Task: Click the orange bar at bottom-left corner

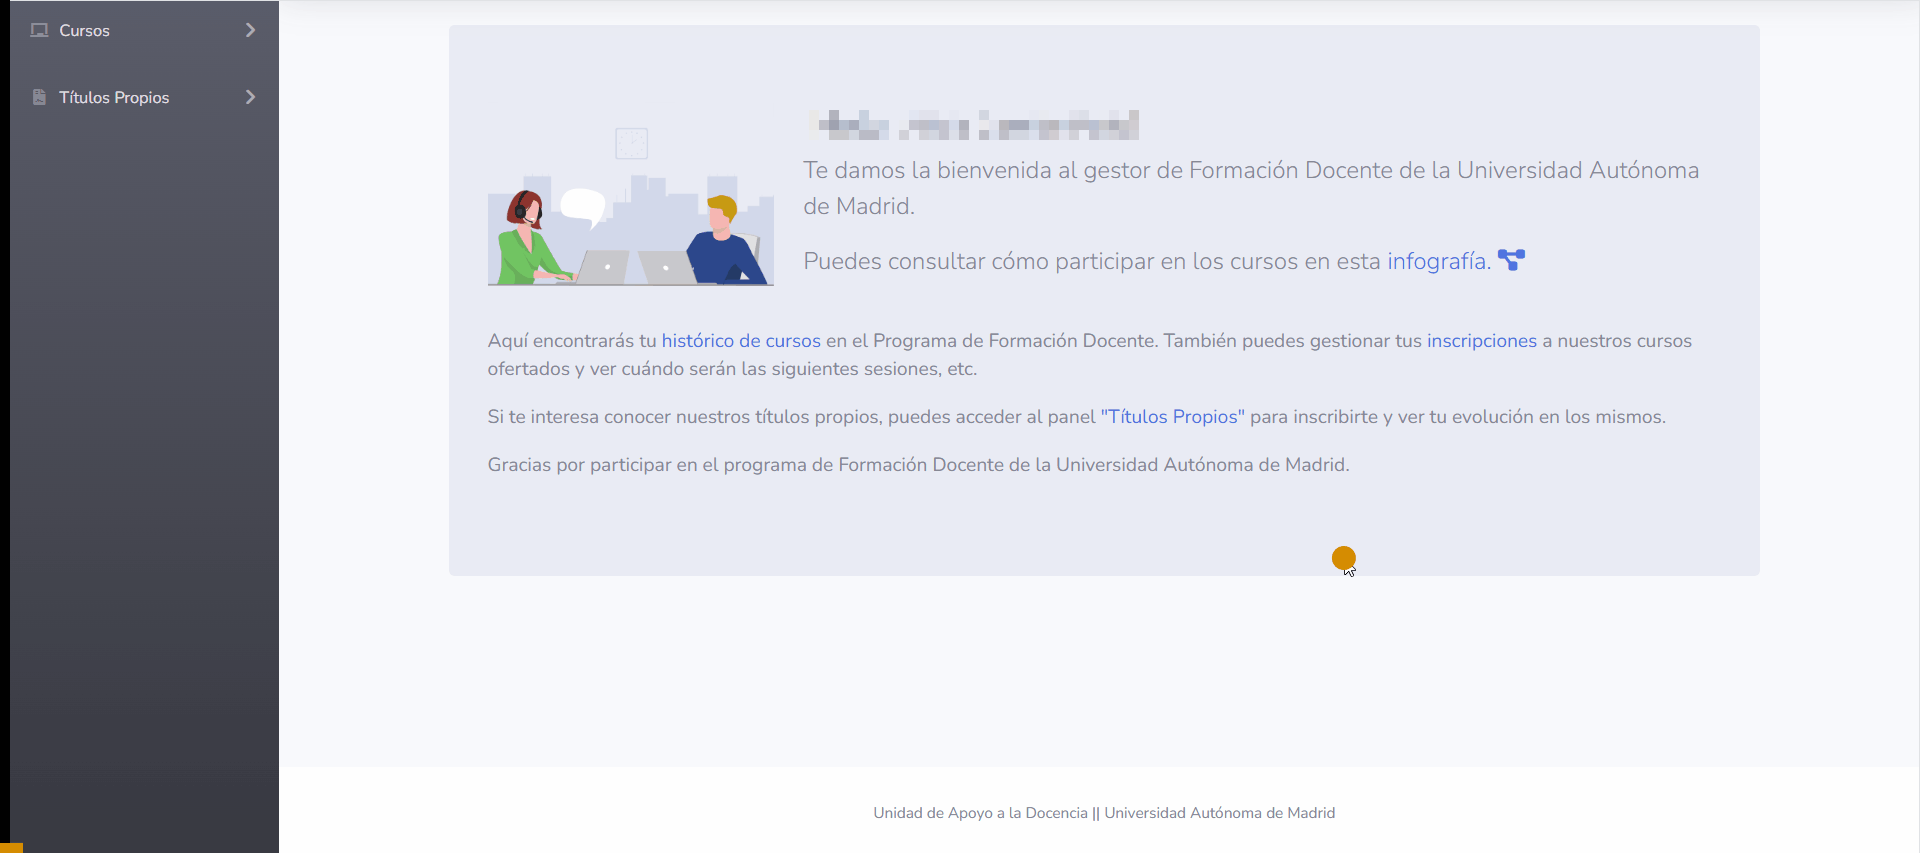Action: [11, 847]
